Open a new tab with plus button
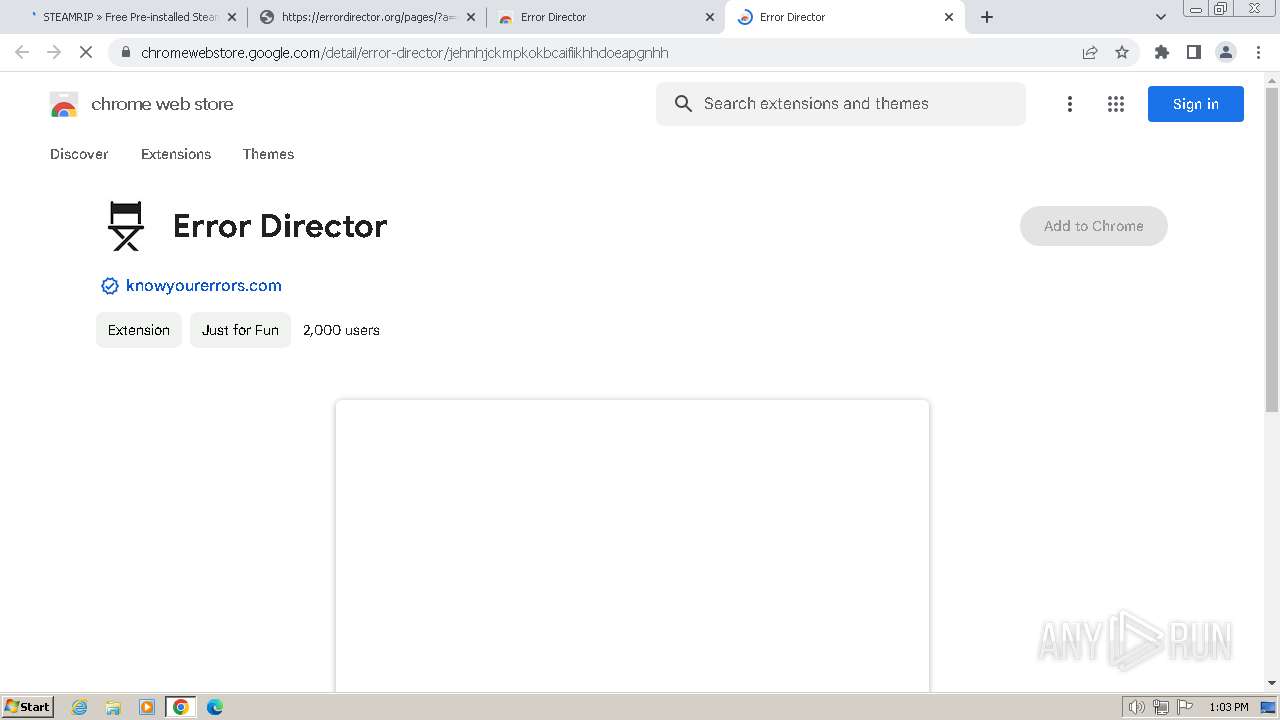 pos(987,17)
